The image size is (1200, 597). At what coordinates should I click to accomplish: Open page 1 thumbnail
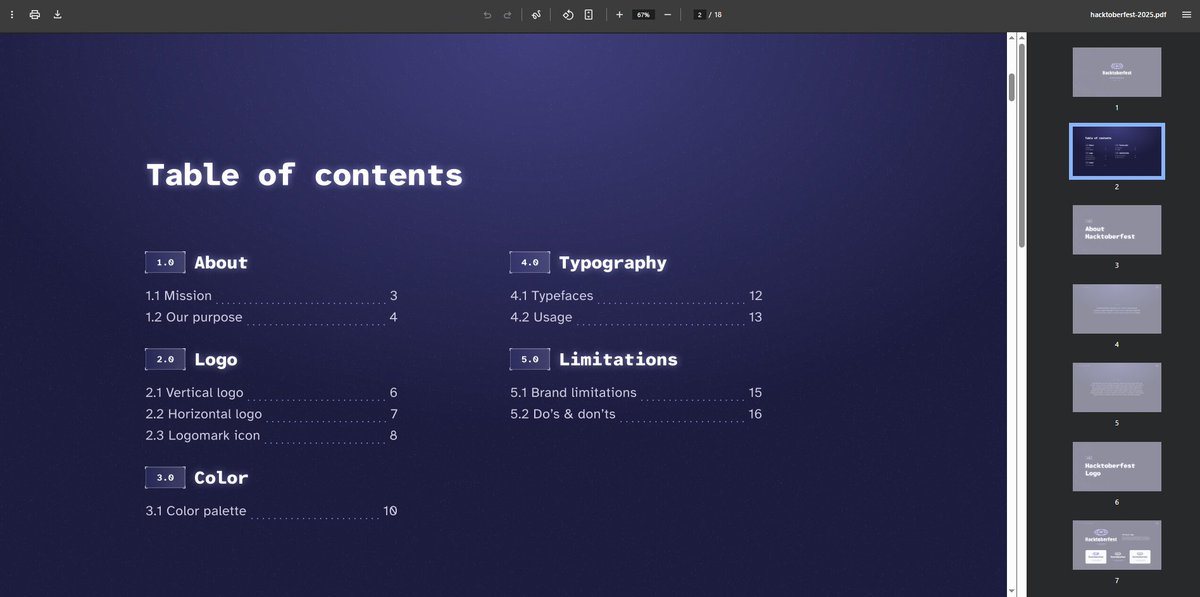[x=1117, y=72]
